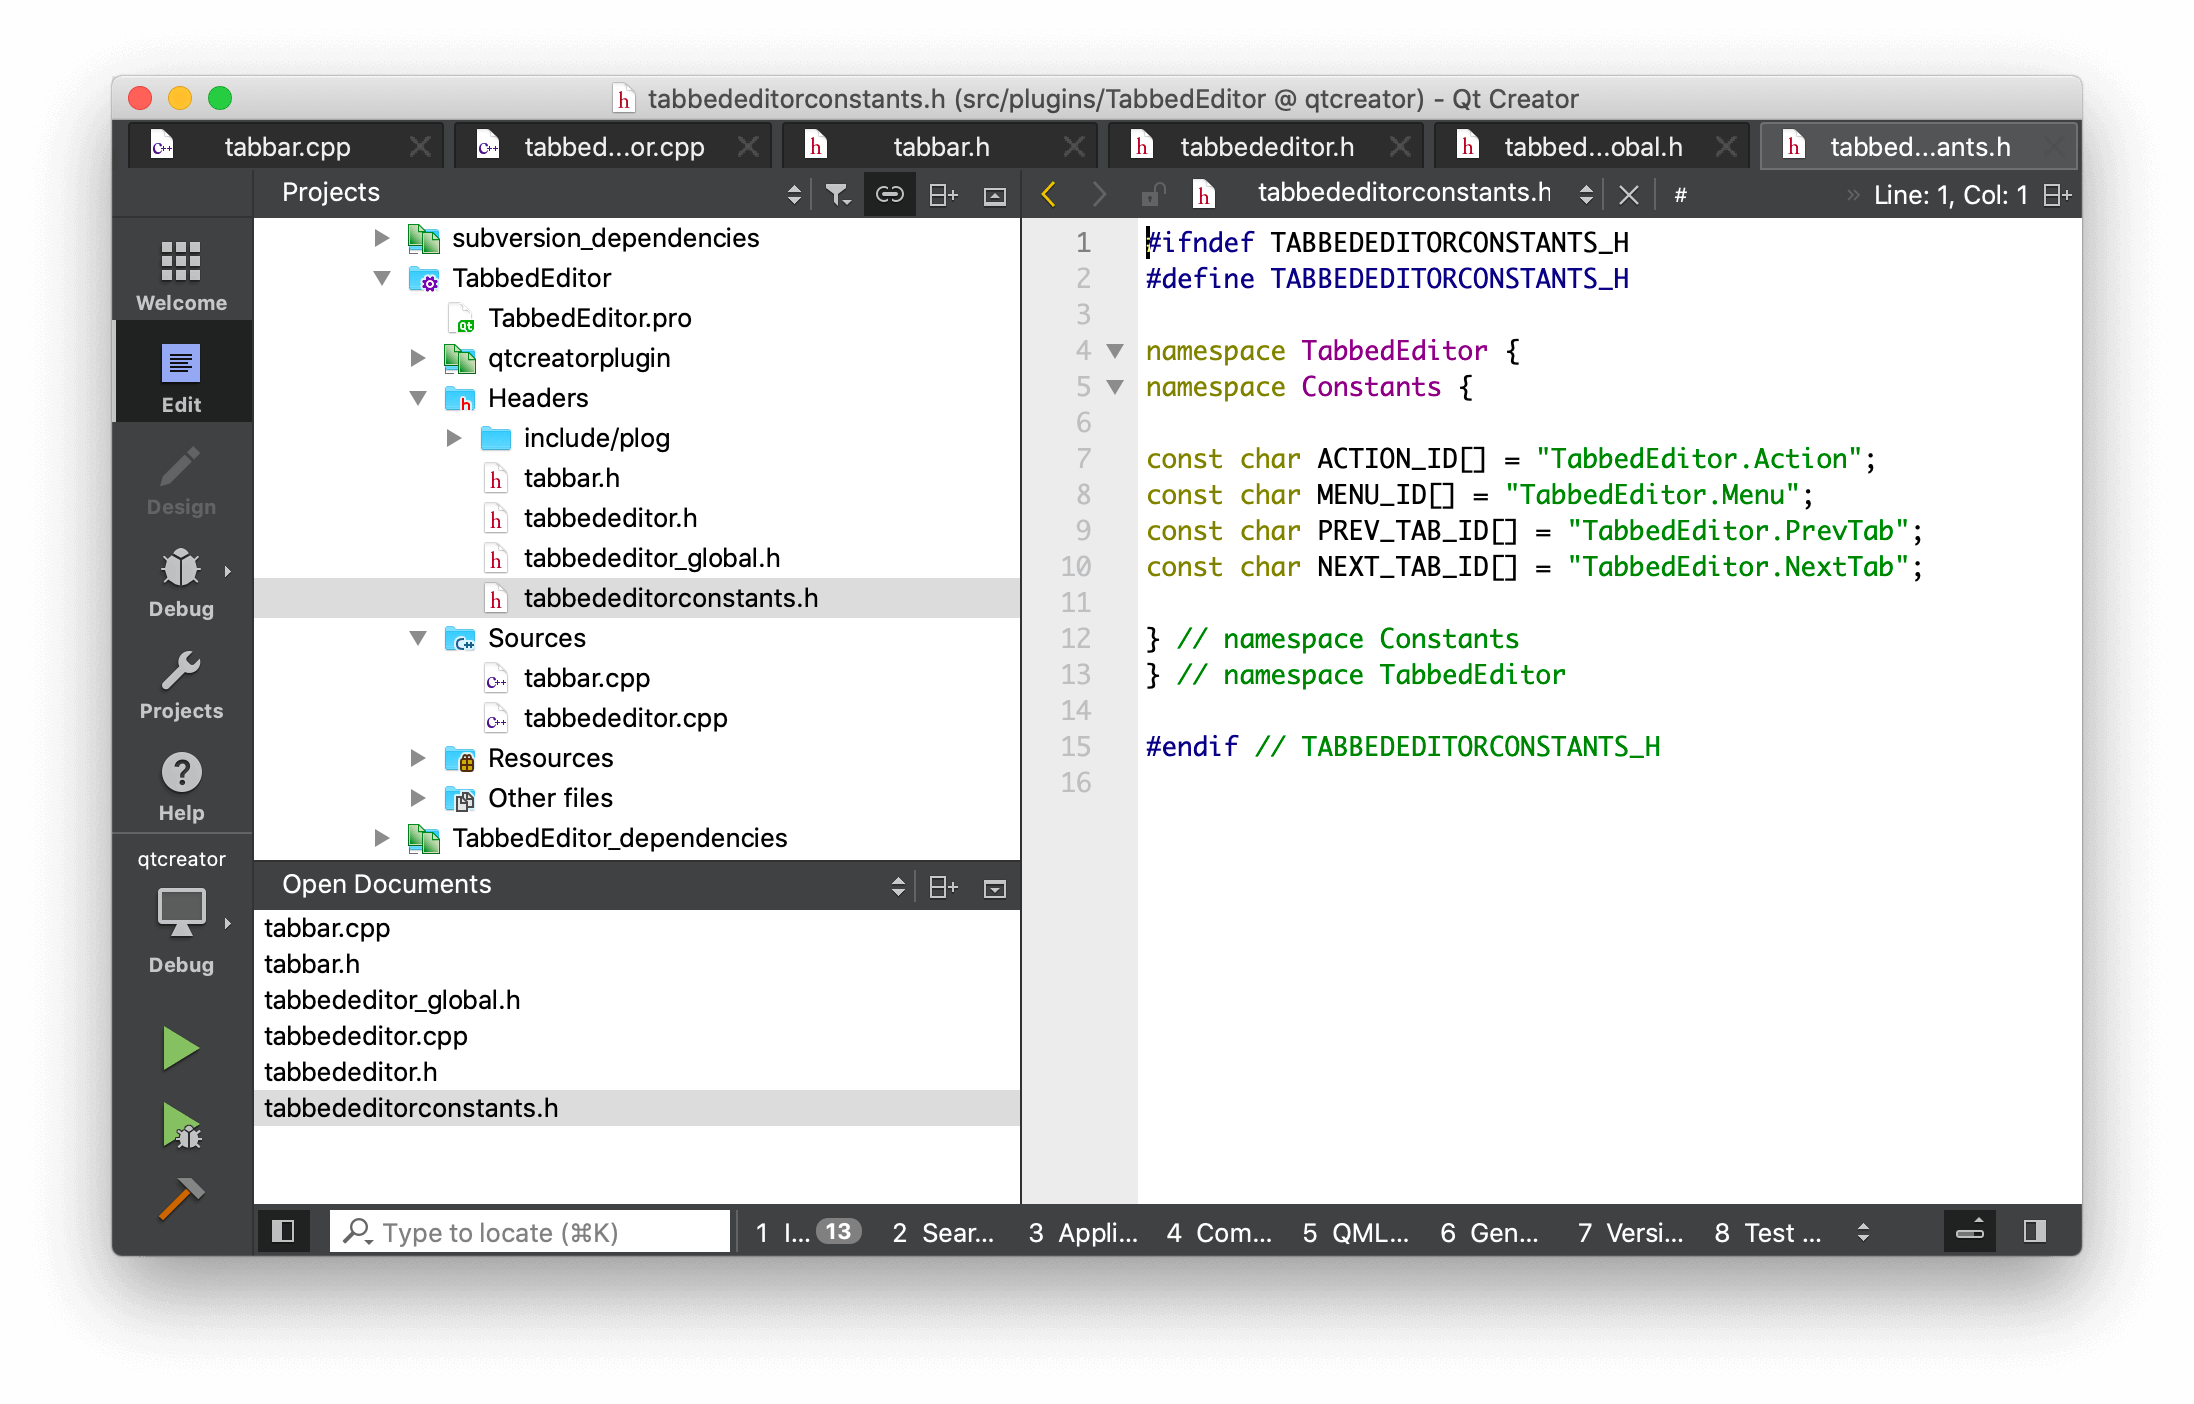The image size is (2194, 1404).
Task: Click the filter tree funnel icon
Action: coord(837,194)
